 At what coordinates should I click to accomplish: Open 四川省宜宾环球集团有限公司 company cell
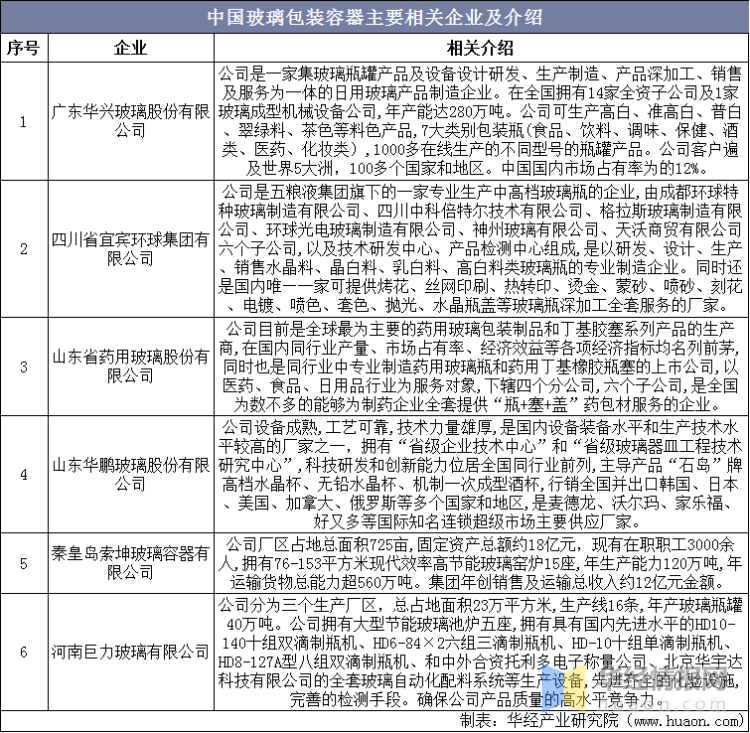[131, 248]
